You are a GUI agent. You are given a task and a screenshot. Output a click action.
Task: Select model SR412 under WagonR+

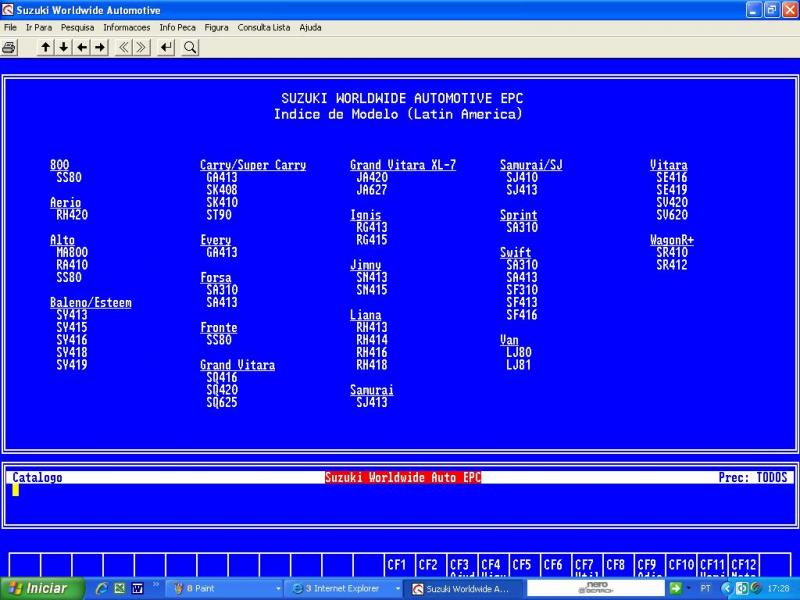pyautogui.click(x=672, y=265)
